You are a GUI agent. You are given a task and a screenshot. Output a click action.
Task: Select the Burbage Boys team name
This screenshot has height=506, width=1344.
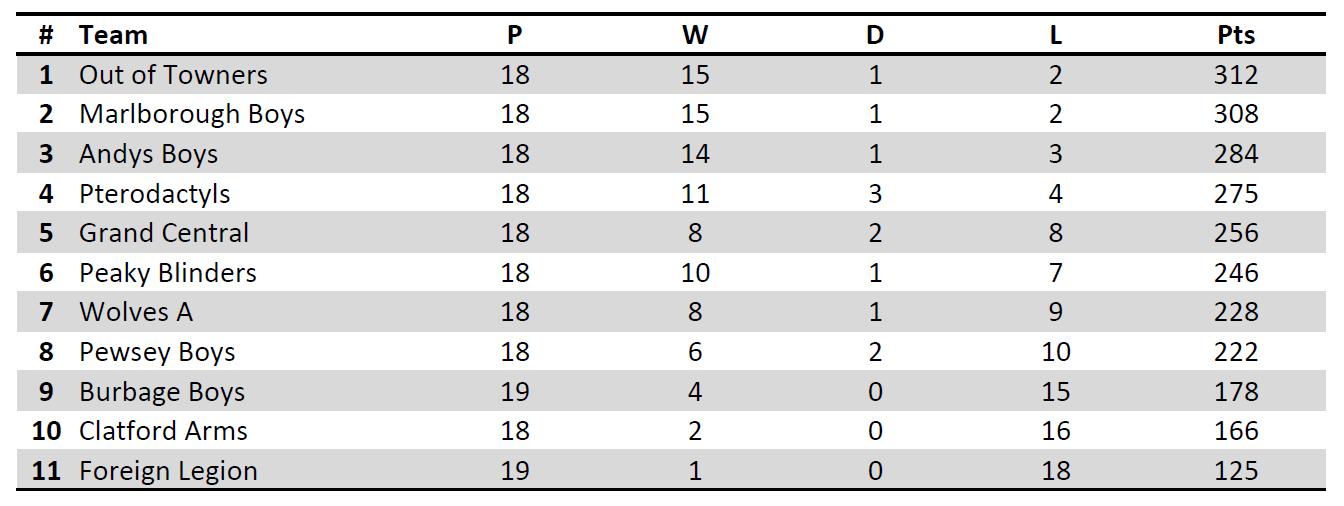(162, 392)
